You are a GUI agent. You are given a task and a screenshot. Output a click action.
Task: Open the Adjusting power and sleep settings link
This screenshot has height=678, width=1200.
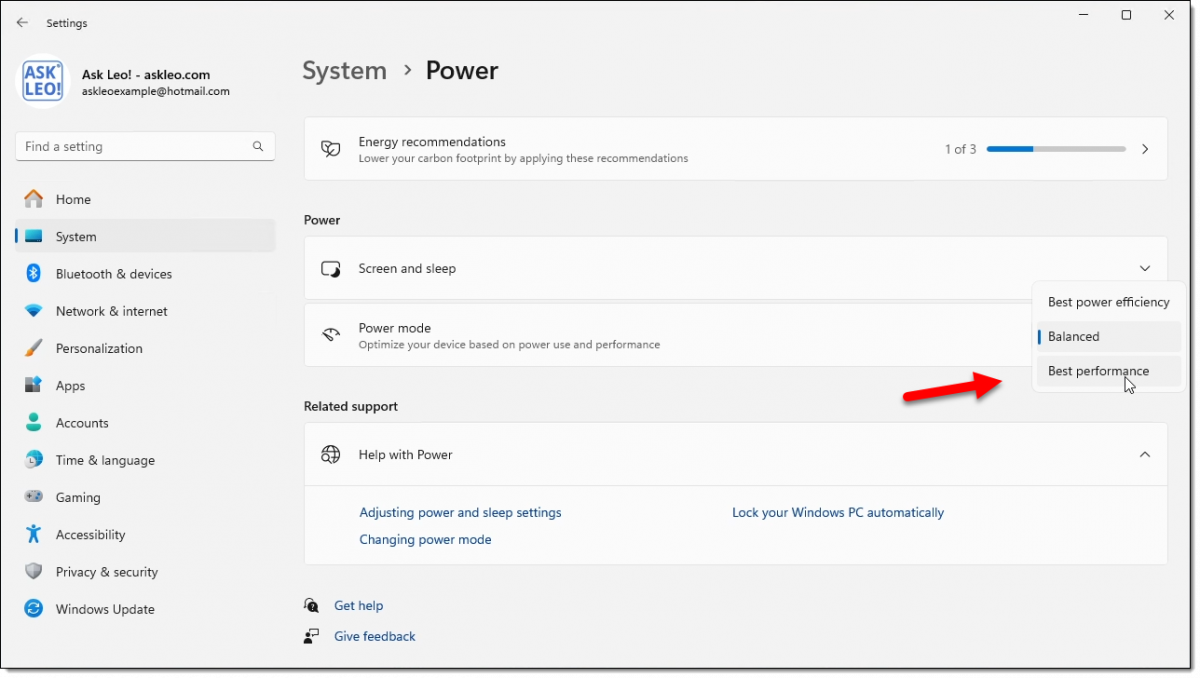[460, 512]
